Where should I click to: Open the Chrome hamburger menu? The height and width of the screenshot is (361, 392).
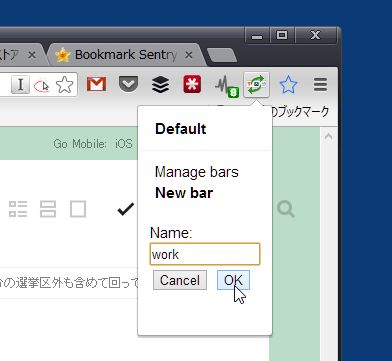[x=320, y=85]
